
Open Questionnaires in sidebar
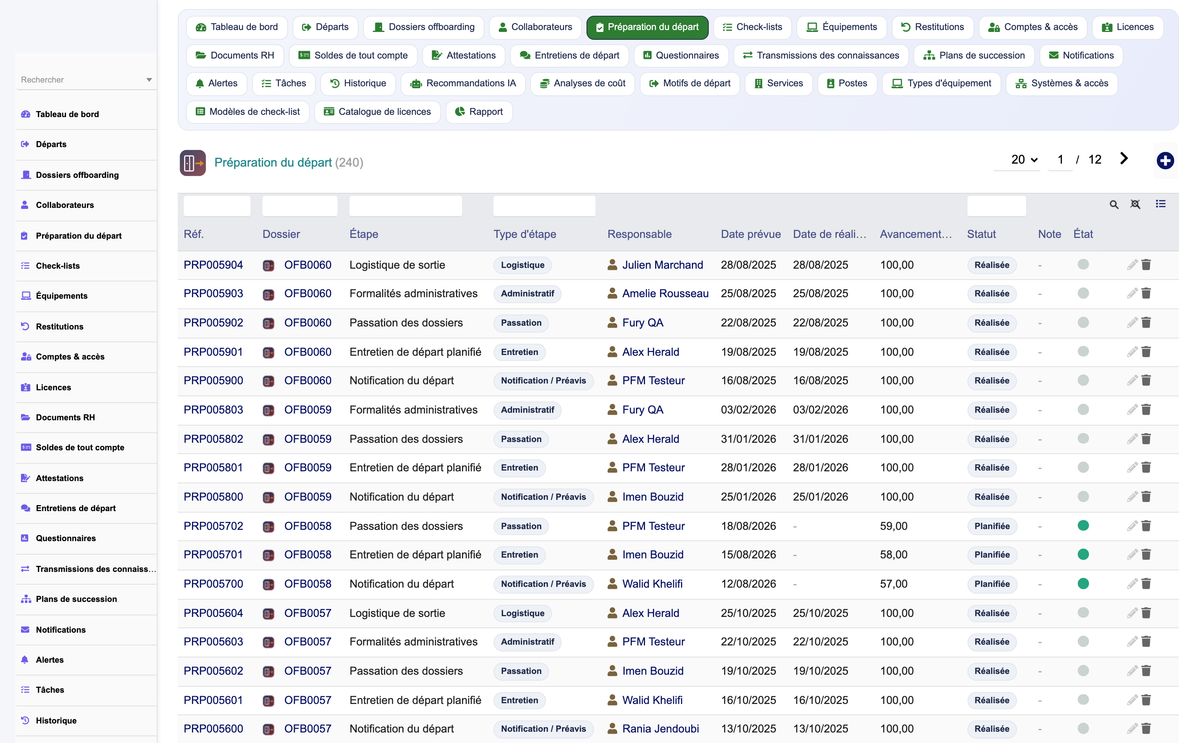click(x=65, y=538)
